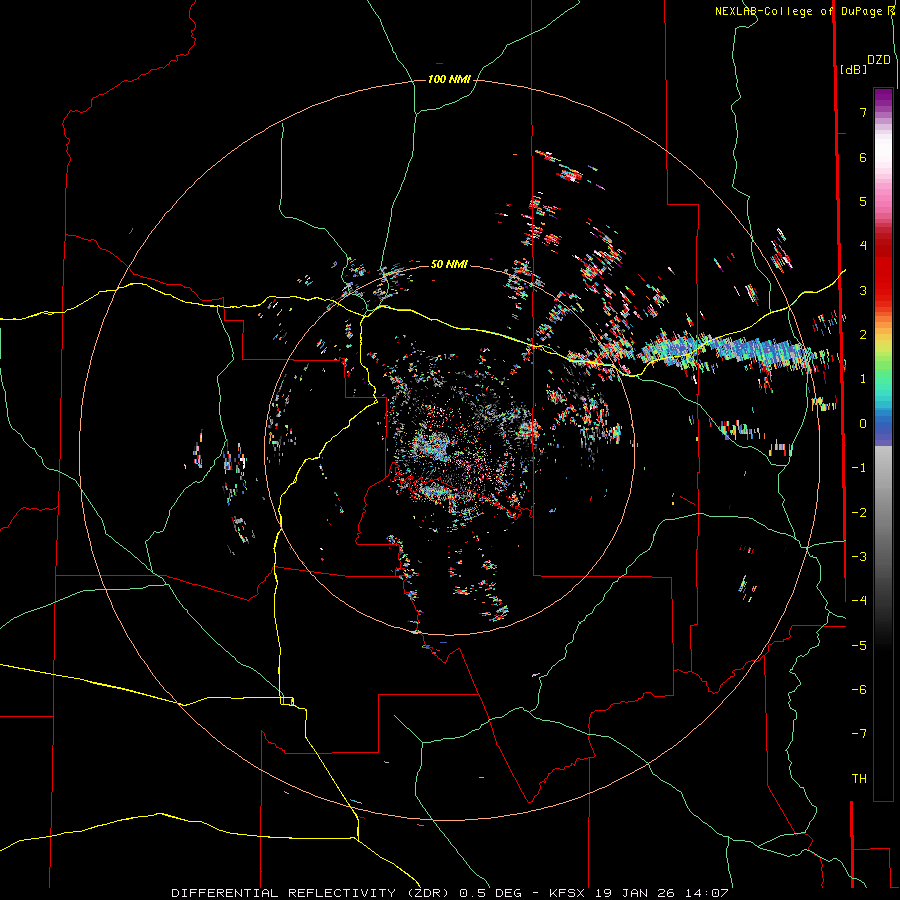Click the -1 dB value on the scale
Viewport: 900px width, 900px height.
pos(859,468)
